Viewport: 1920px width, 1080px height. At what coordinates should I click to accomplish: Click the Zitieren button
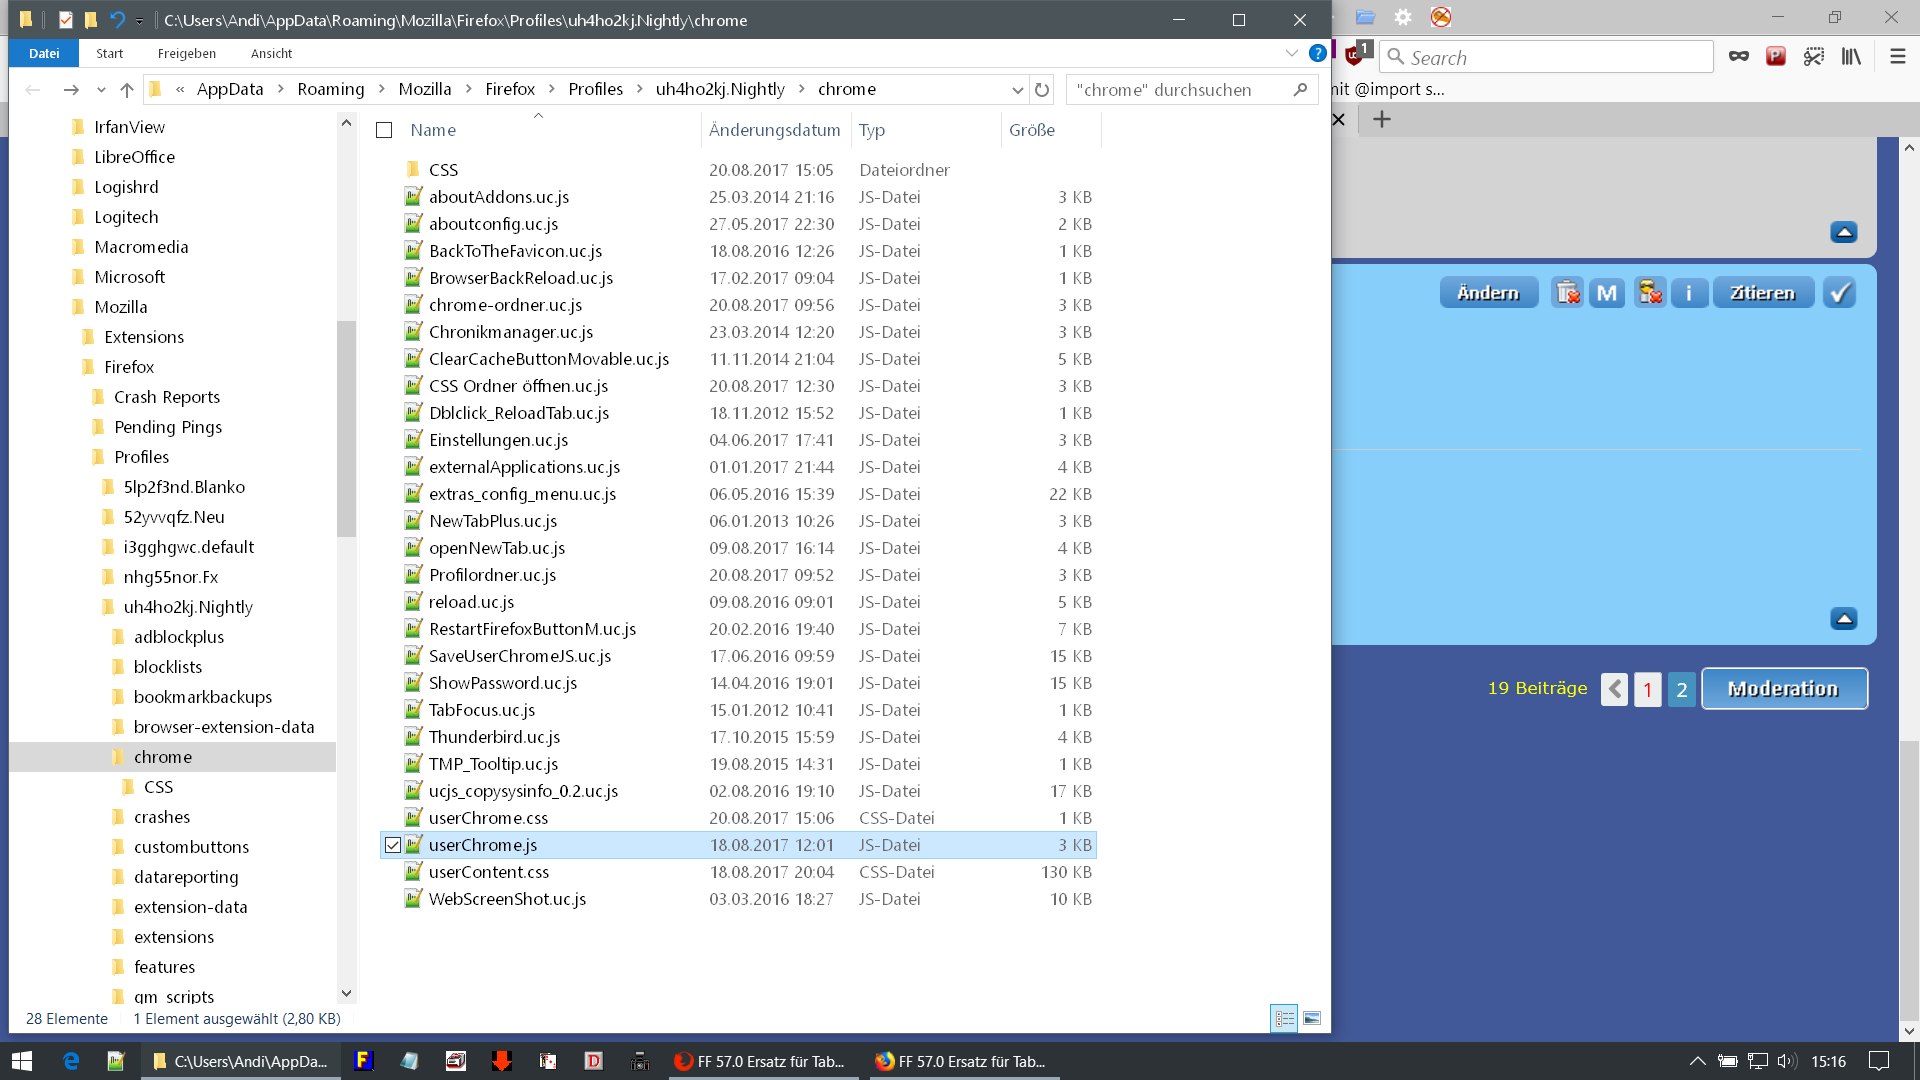tap(1762, 293)
